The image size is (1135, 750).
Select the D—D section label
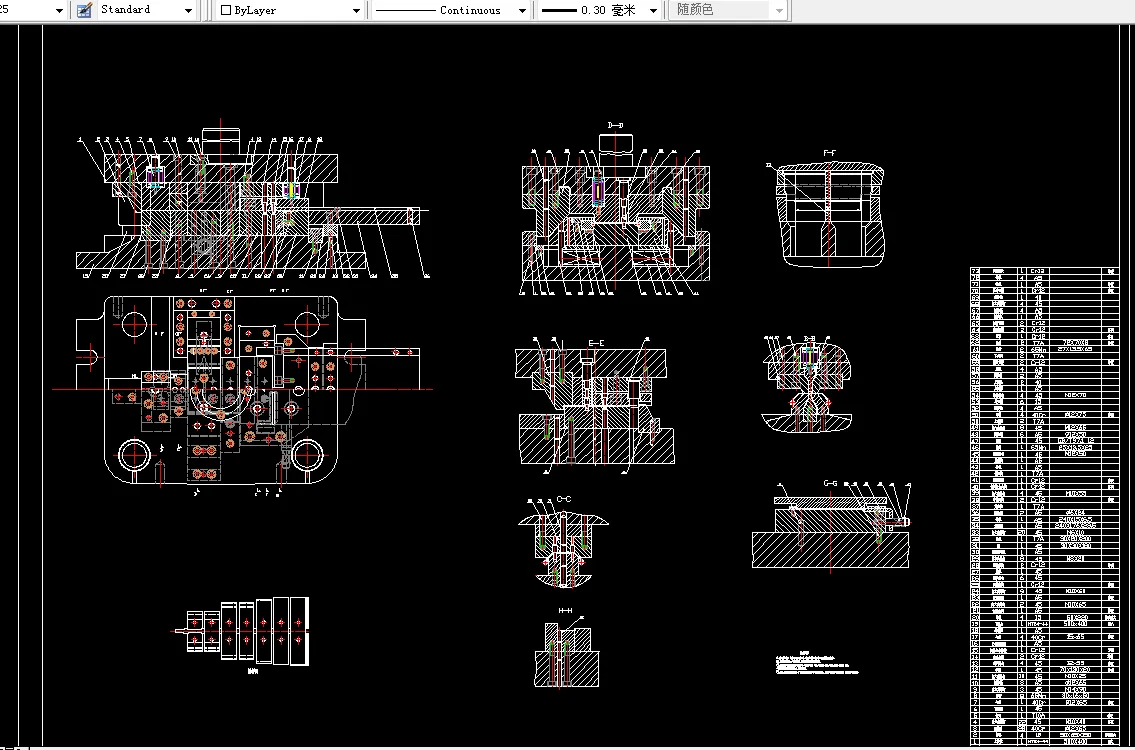tap(615, 125)
